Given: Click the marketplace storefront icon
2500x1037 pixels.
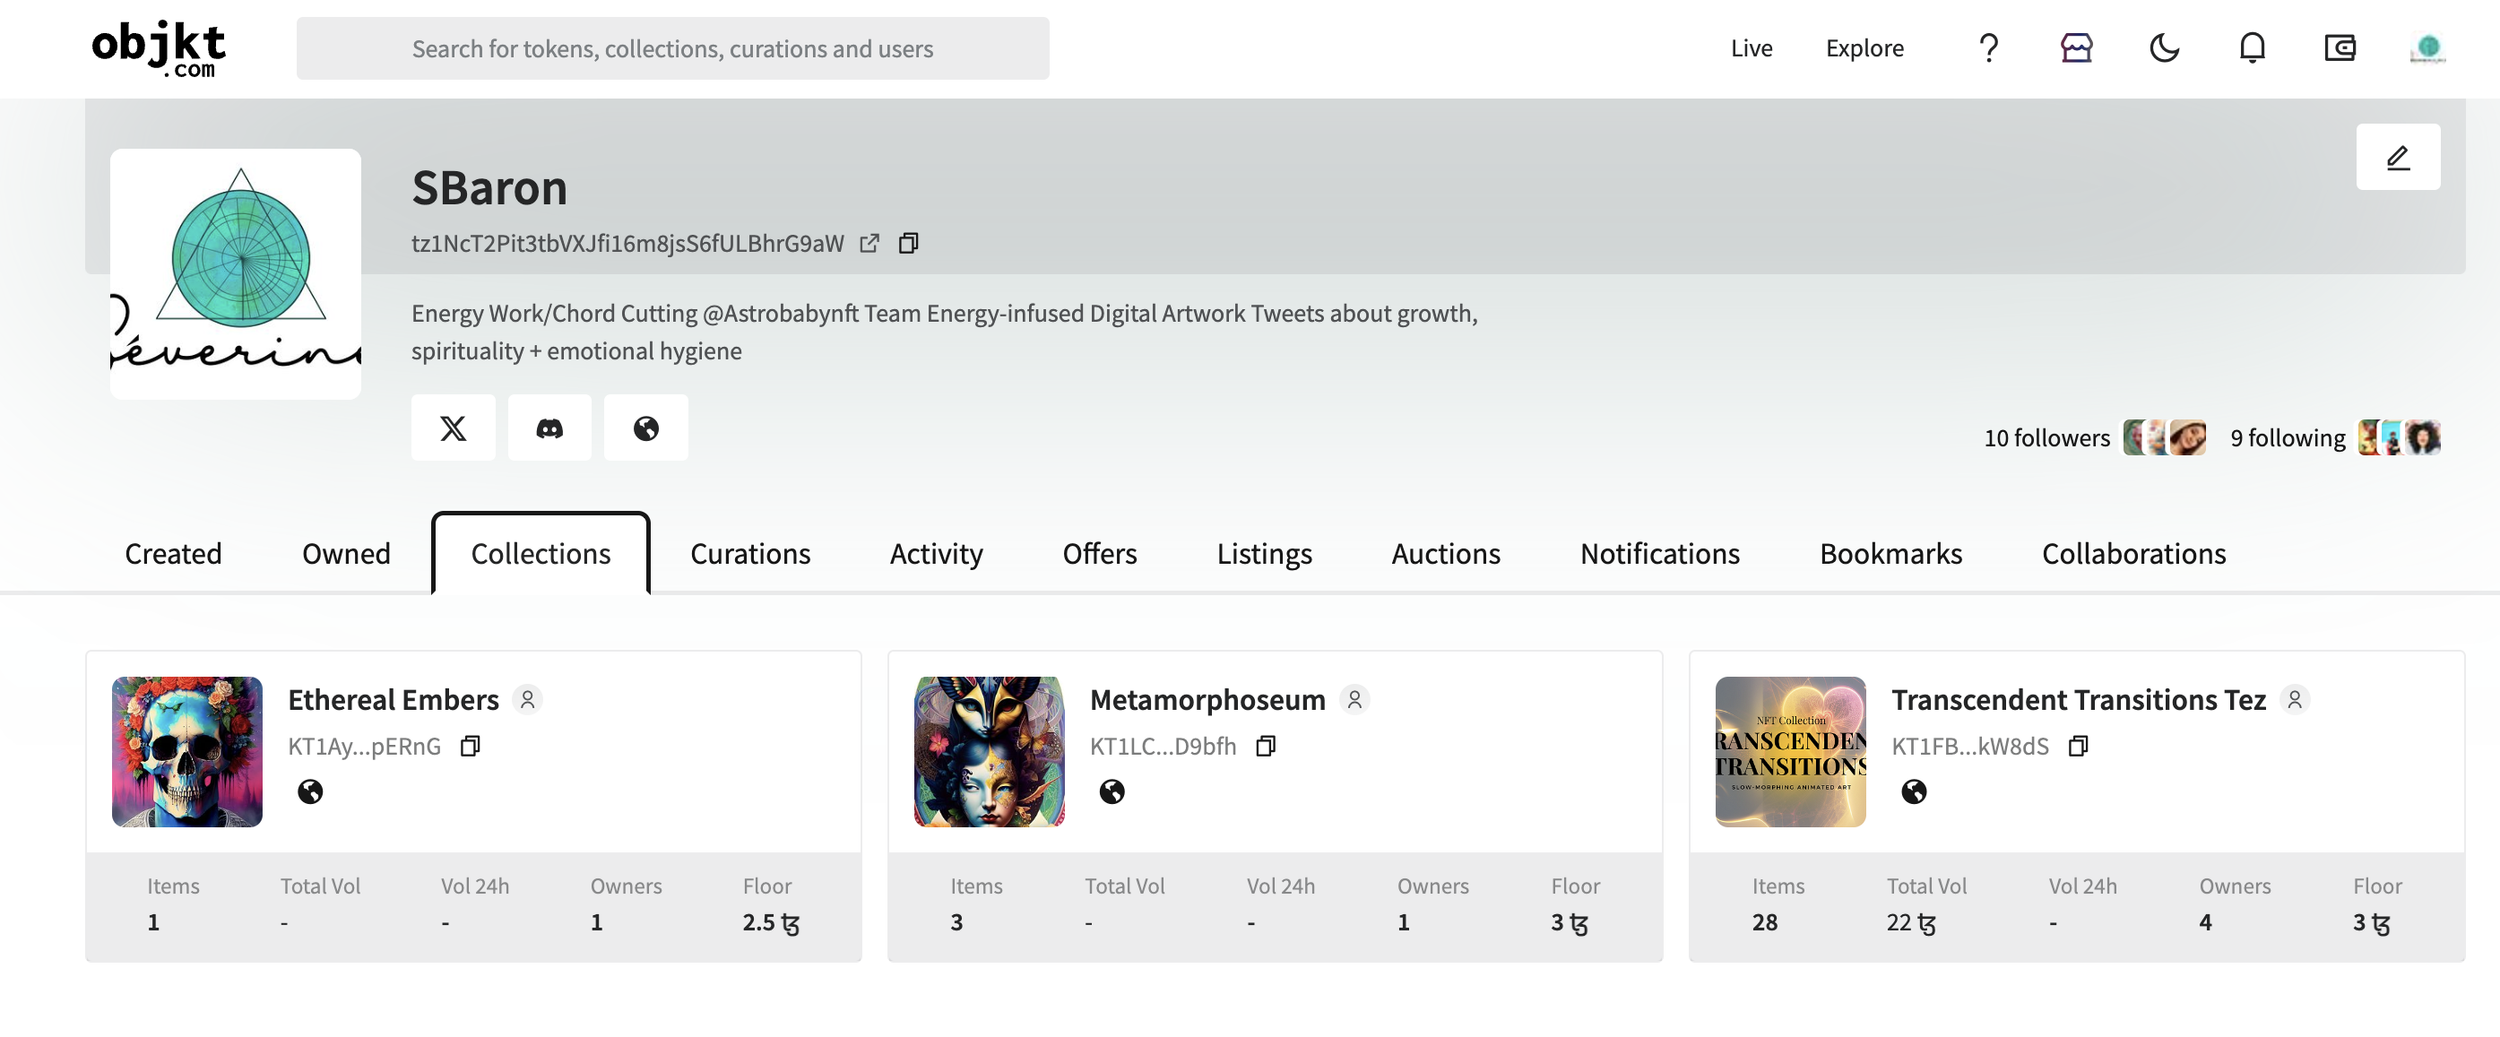Looking at the screenshot, I should (x=2076, y=48).
